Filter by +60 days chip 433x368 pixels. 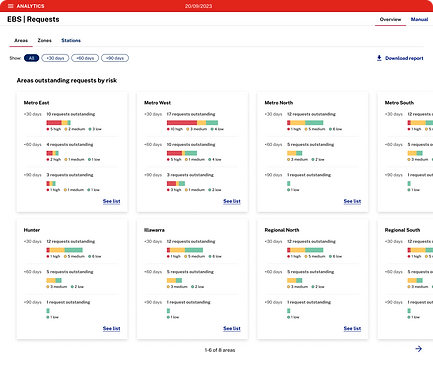coord(85,58)
